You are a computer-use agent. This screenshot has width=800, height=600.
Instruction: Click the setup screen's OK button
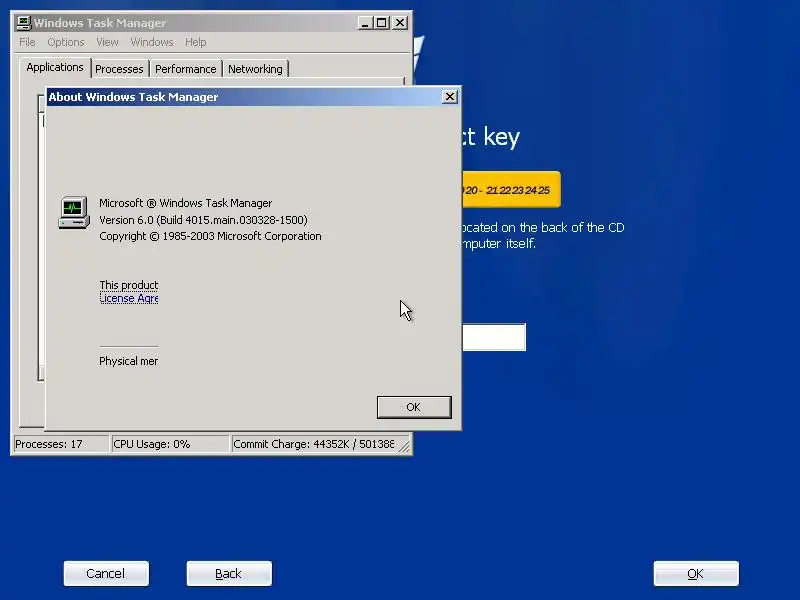click(x=696, y=573)
